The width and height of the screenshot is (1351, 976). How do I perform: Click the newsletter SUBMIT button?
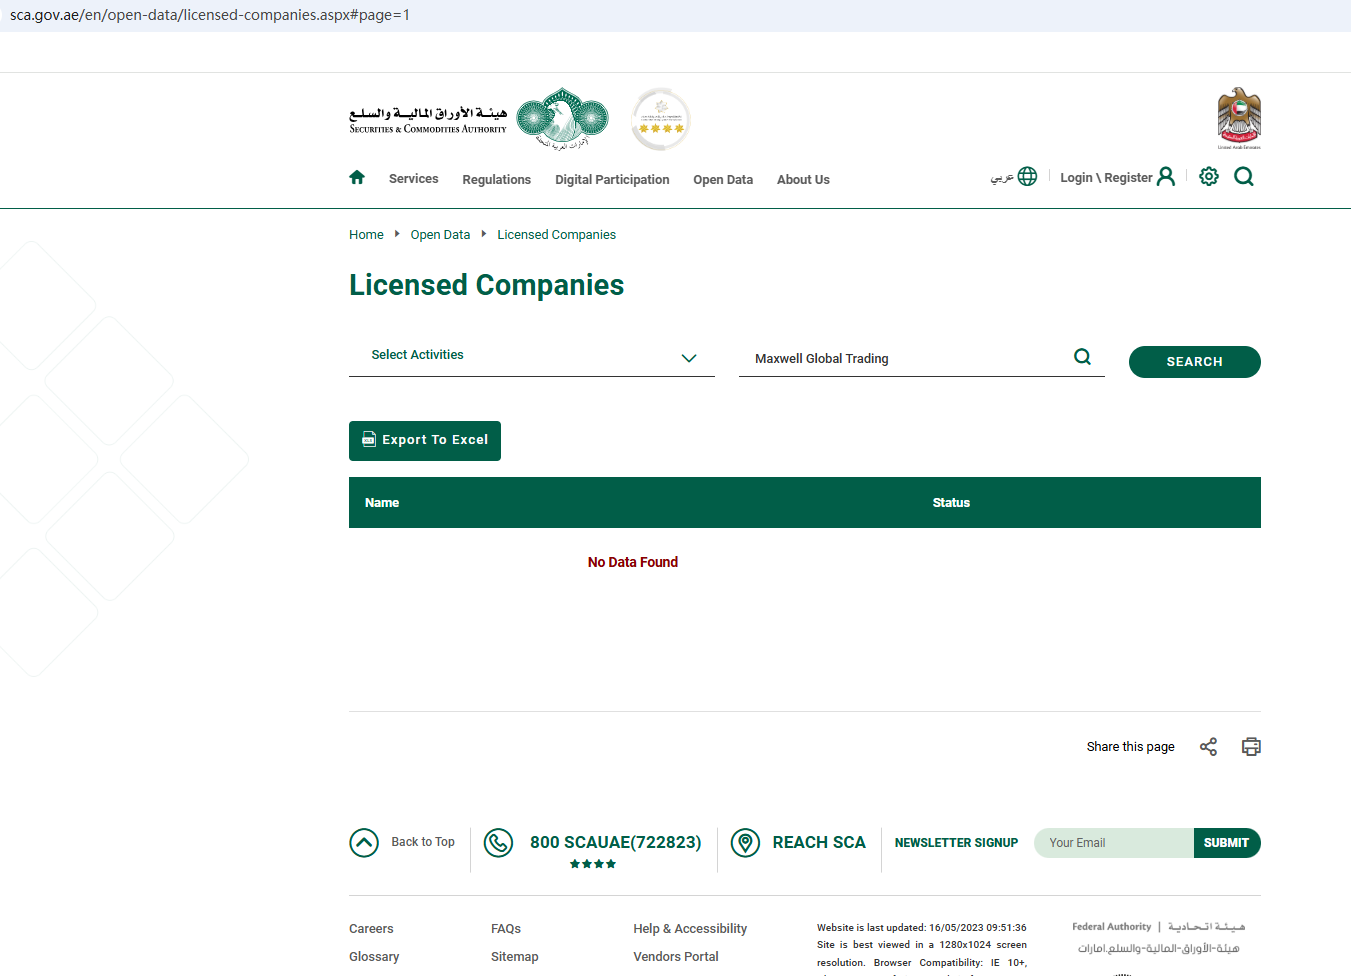(x=1227, y=843)
